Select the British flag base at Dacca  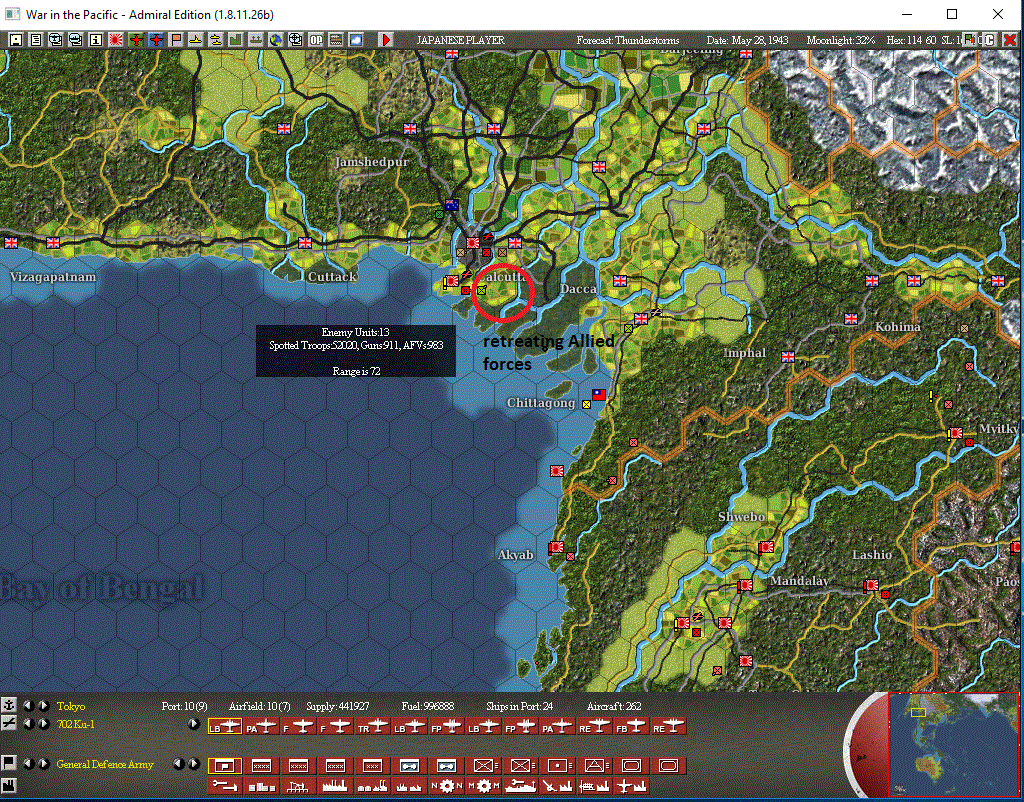click(x=620, y=281)
